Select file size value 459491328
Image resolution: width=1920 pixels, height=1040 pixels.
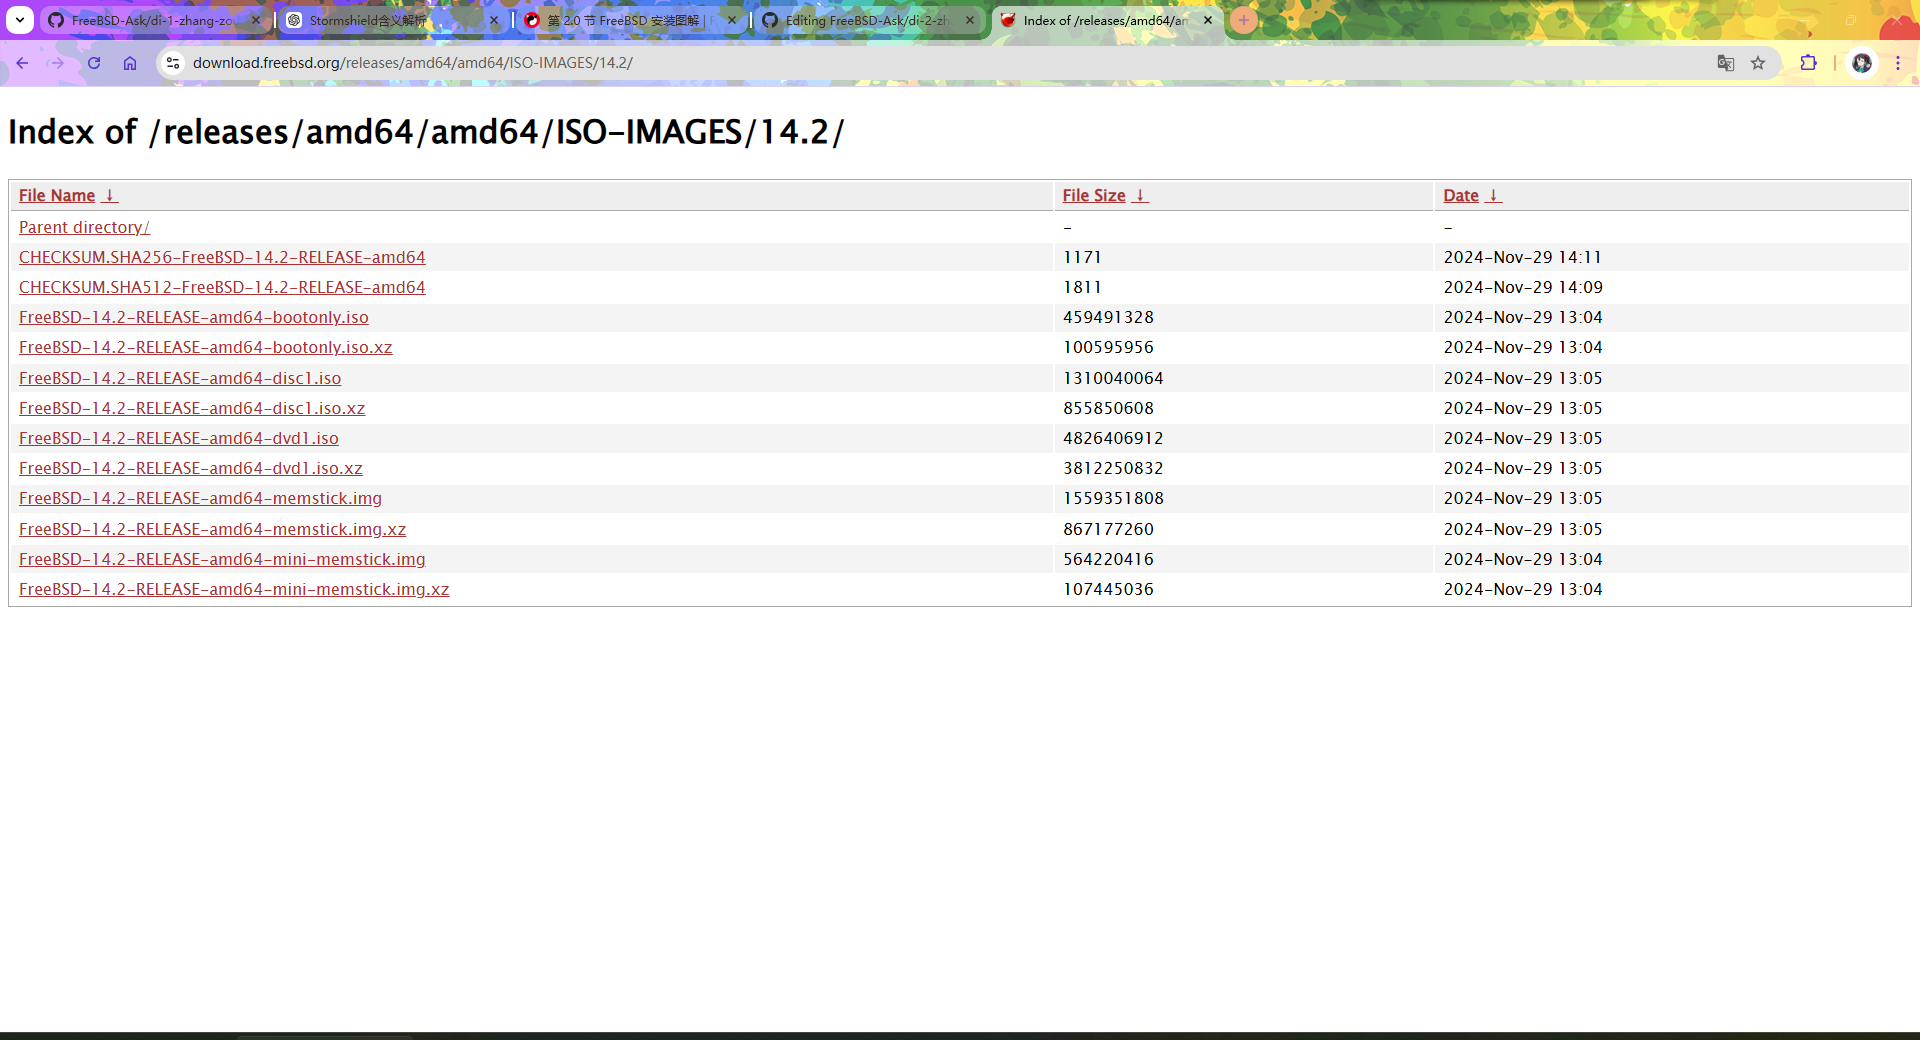click(x=1108, y=318)
